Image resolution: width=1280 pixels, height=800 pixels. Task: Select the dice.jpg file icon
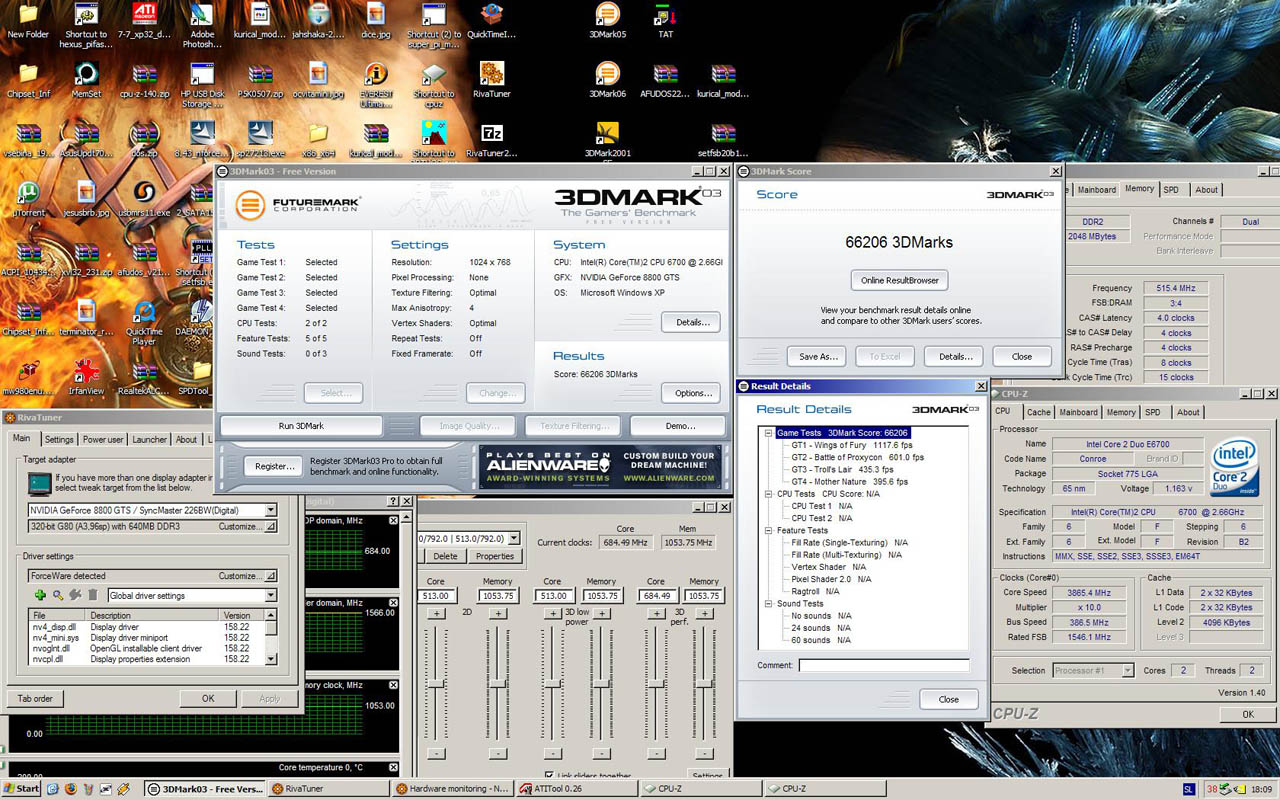(x=375, y=21)
